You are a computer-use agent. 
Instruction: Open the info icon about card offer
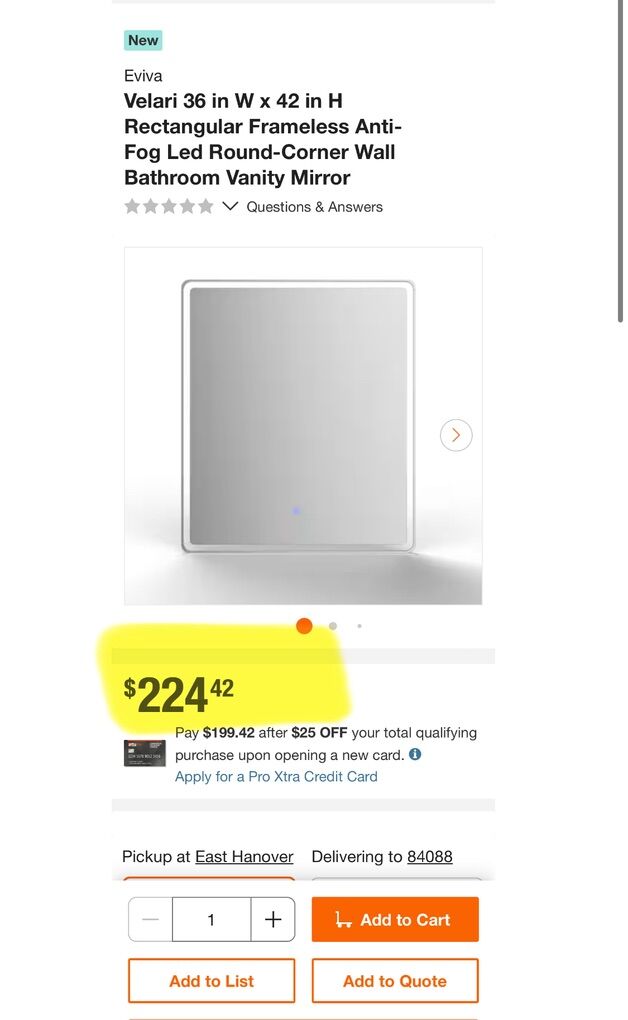click(x=415, y=754)
